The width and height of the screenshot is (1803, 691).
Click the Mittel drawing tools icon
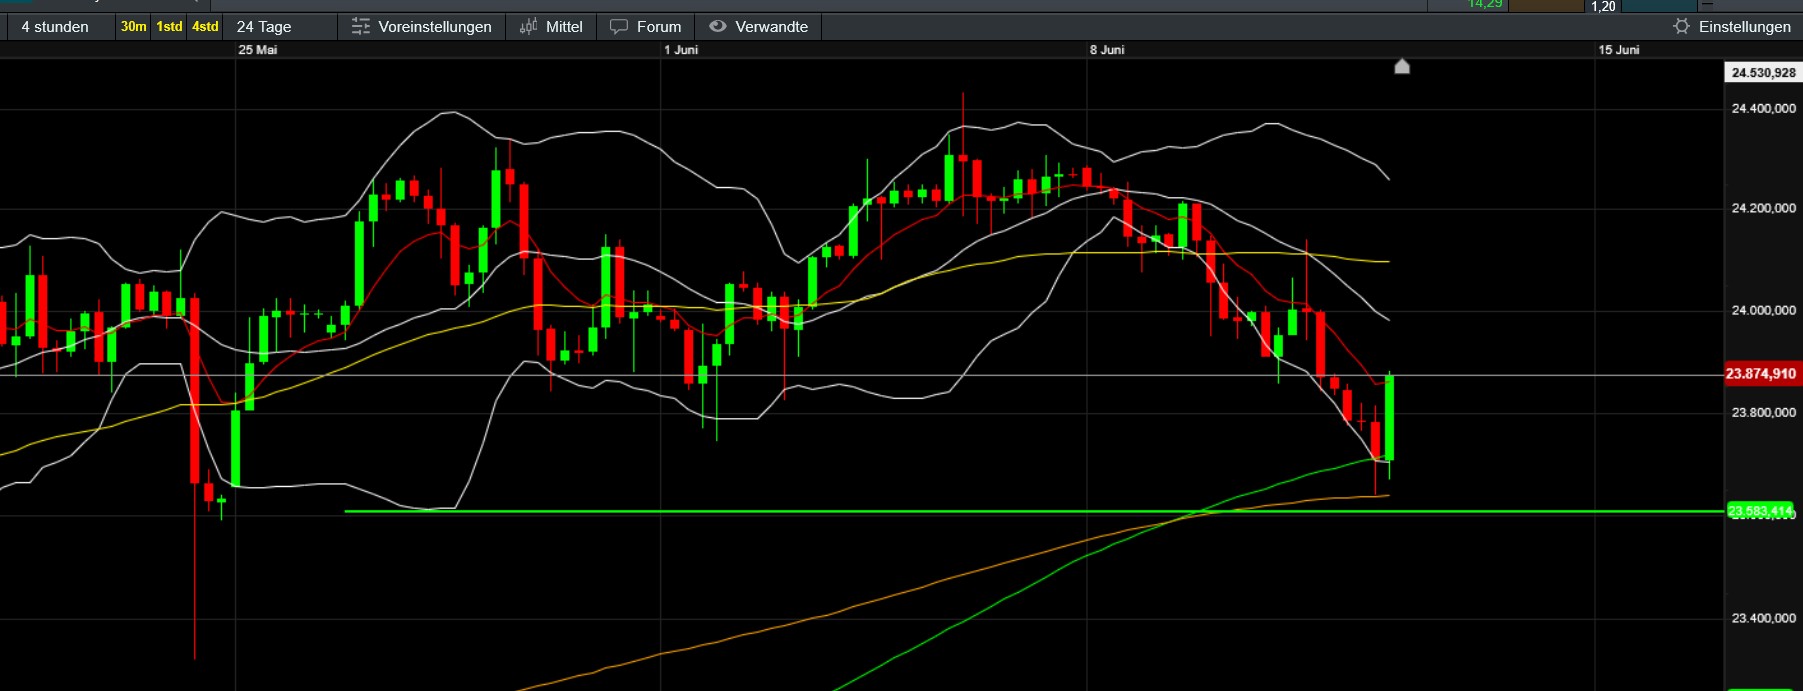529,27
